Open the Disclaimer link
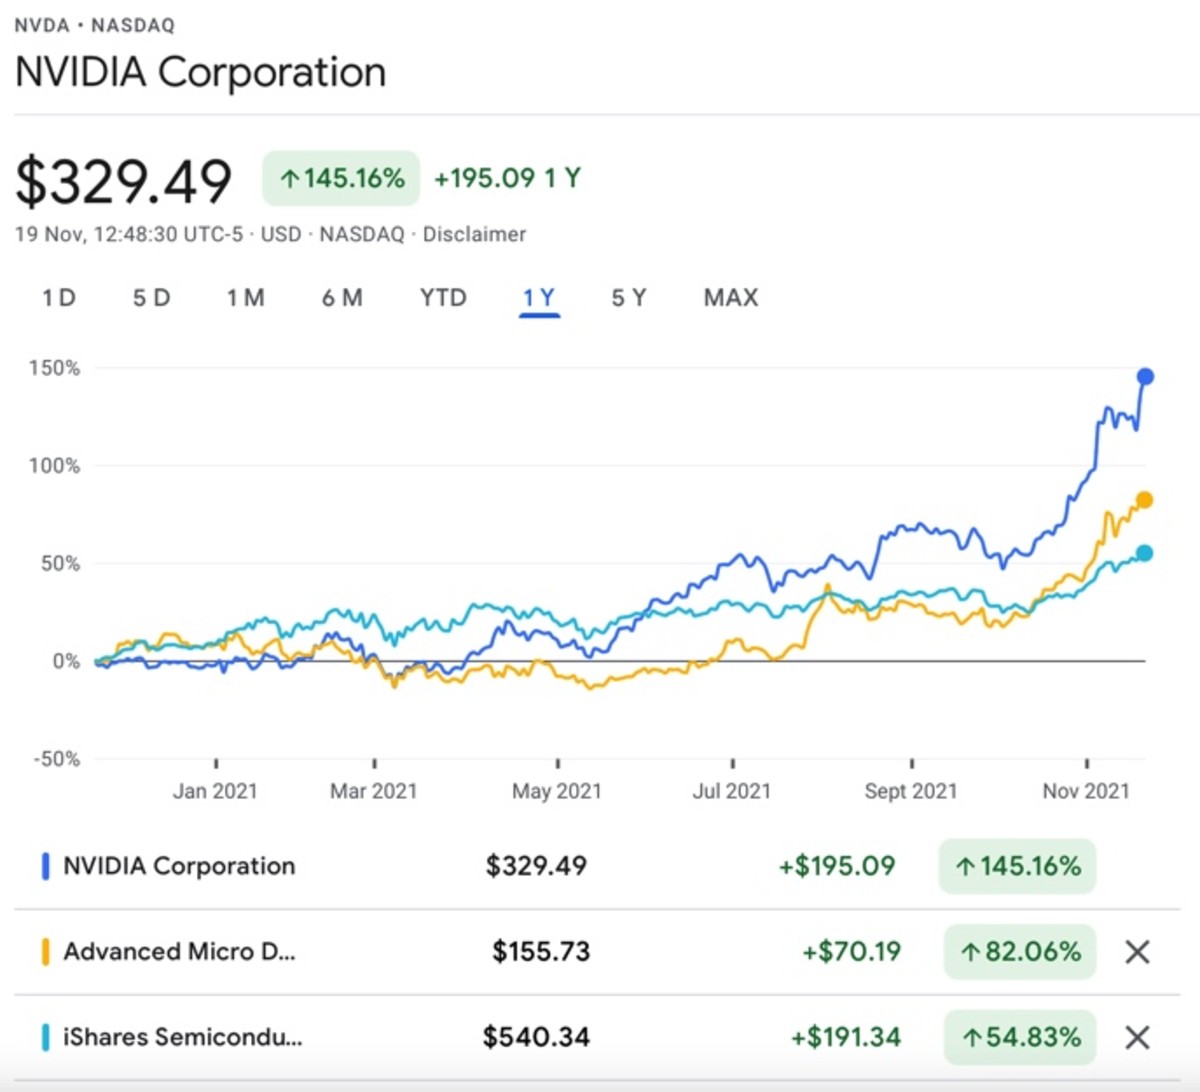 (474, 234)
